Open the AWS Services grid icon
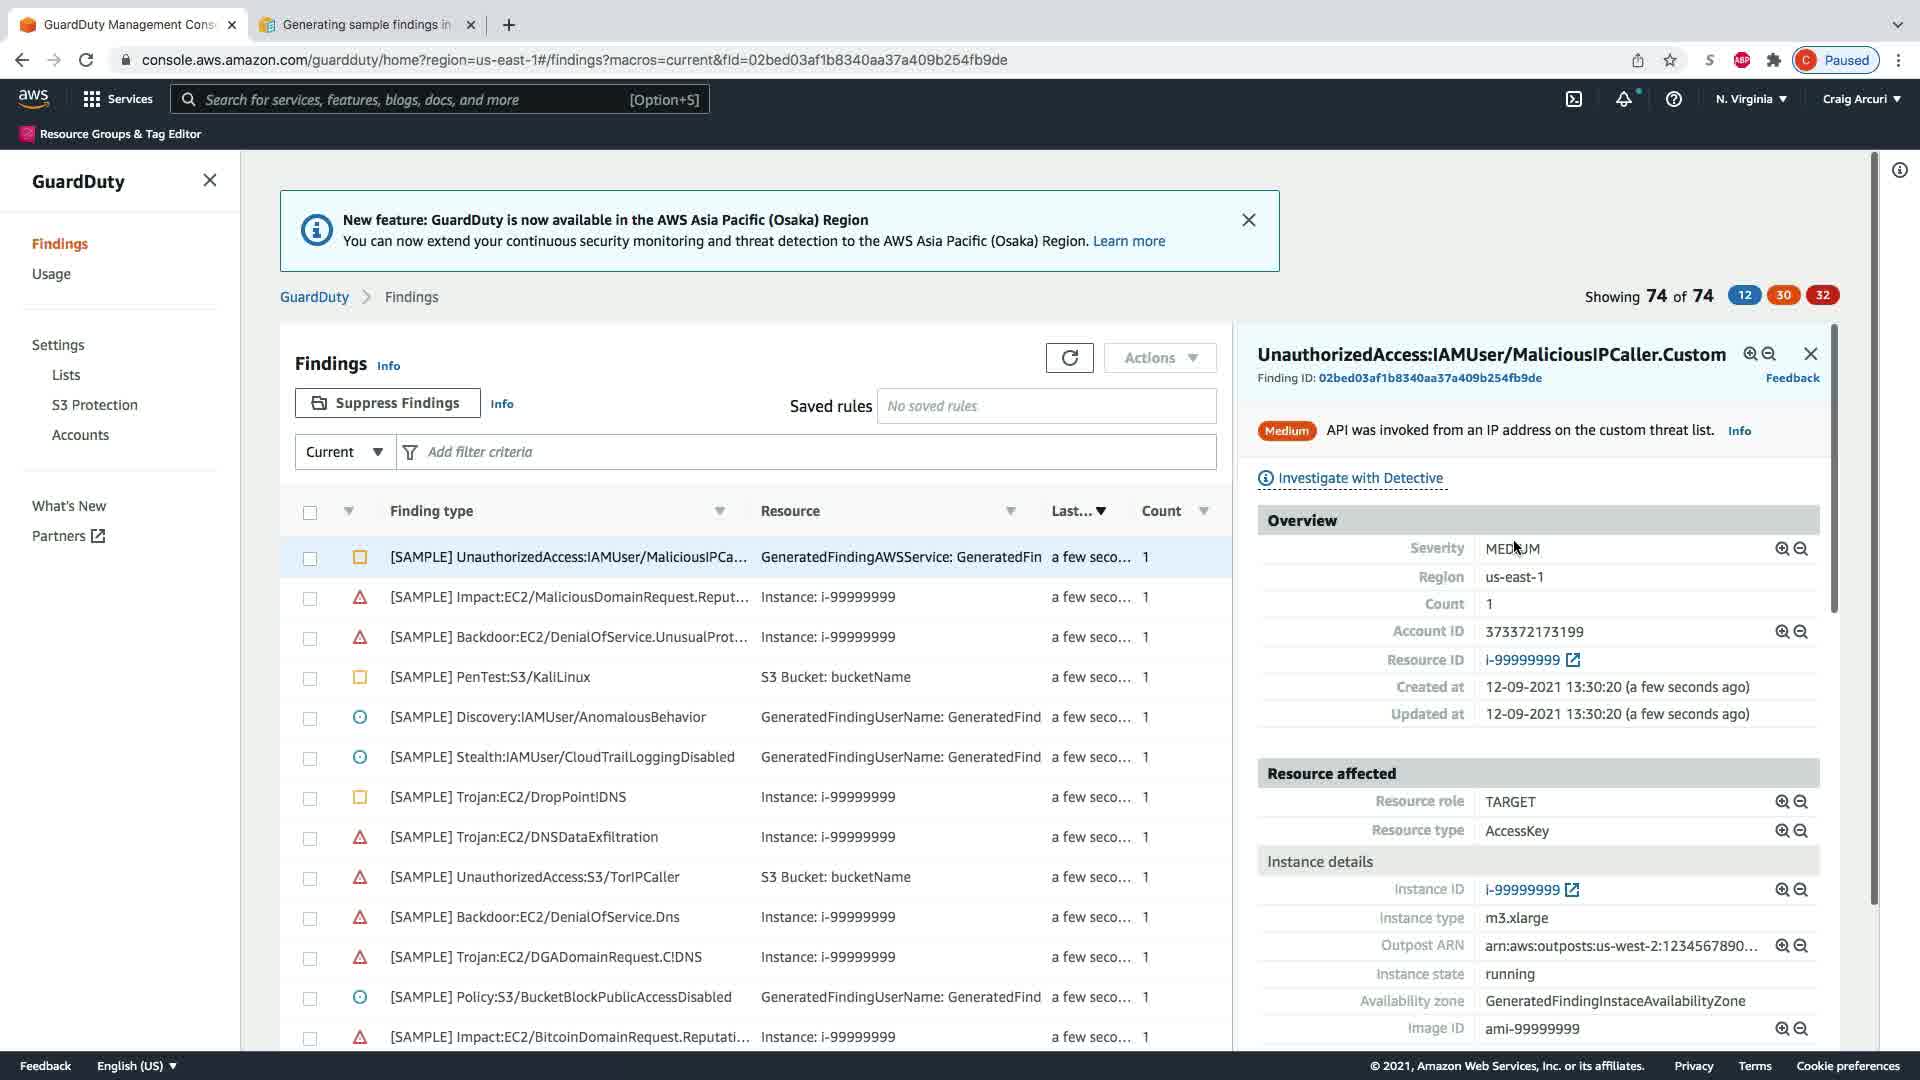Viewport: 1920px width, 1080px height. [x=92, y=99]
